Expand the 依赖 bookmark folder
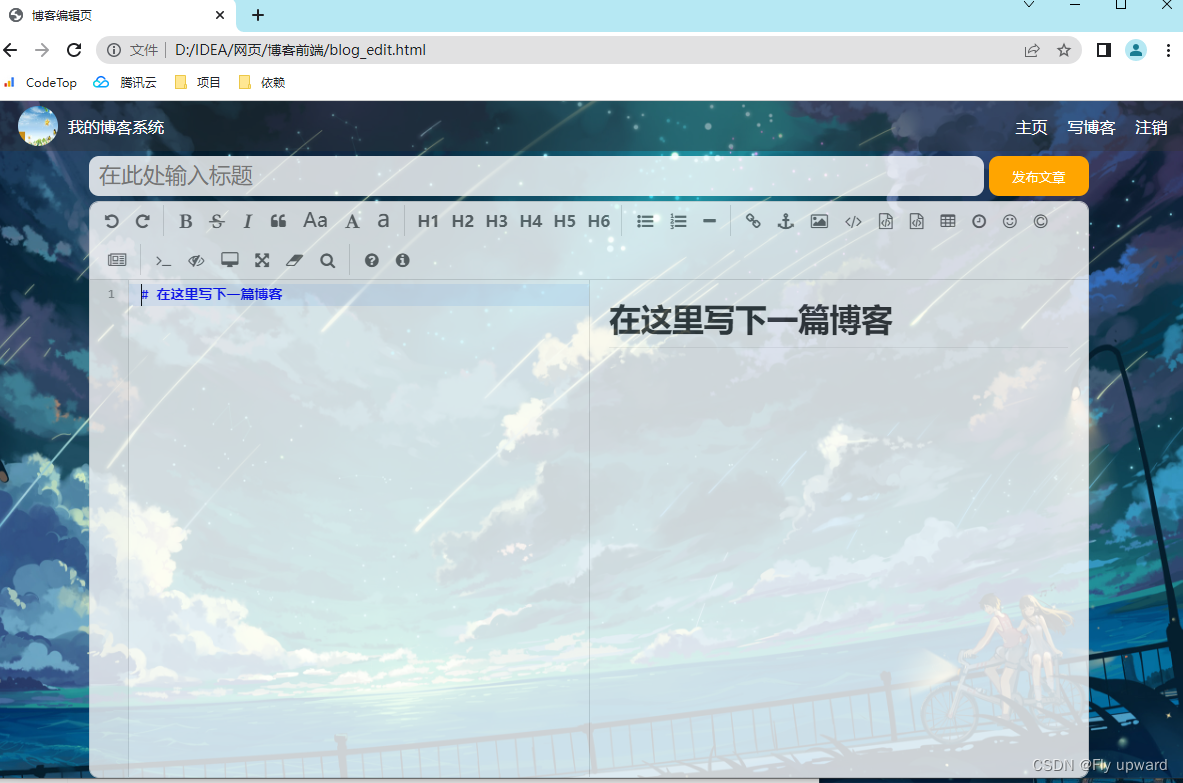 tap(262, 82)
